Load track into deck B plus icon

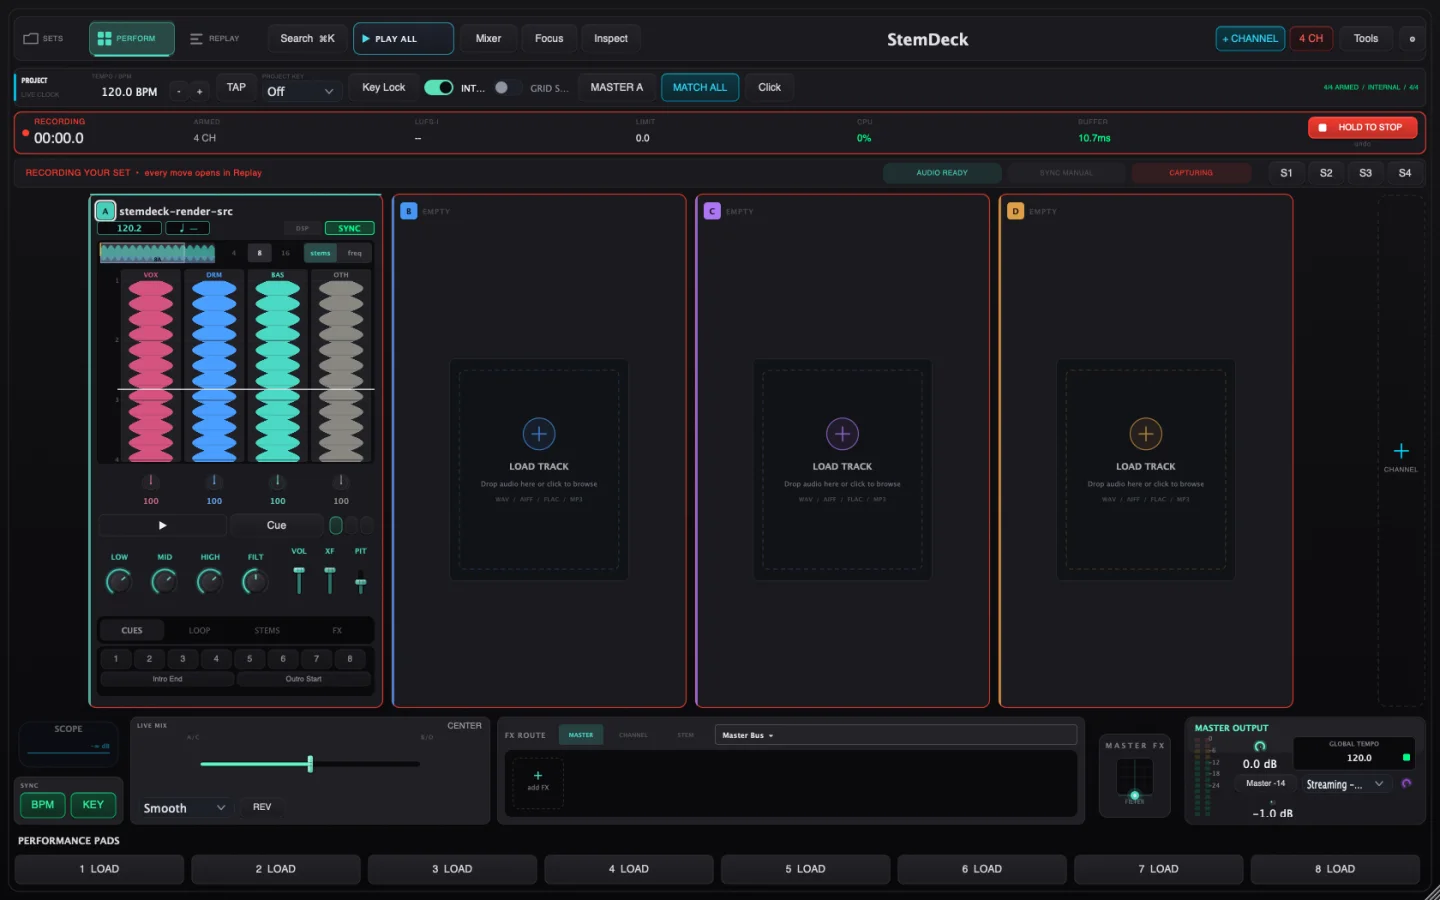[x=539, y=434]
